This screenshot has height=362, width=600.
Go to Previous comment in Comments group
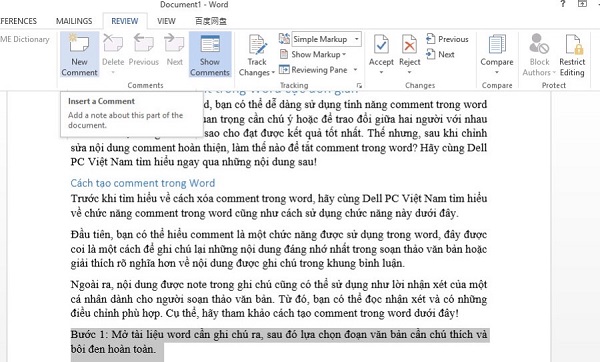point(143,50)
